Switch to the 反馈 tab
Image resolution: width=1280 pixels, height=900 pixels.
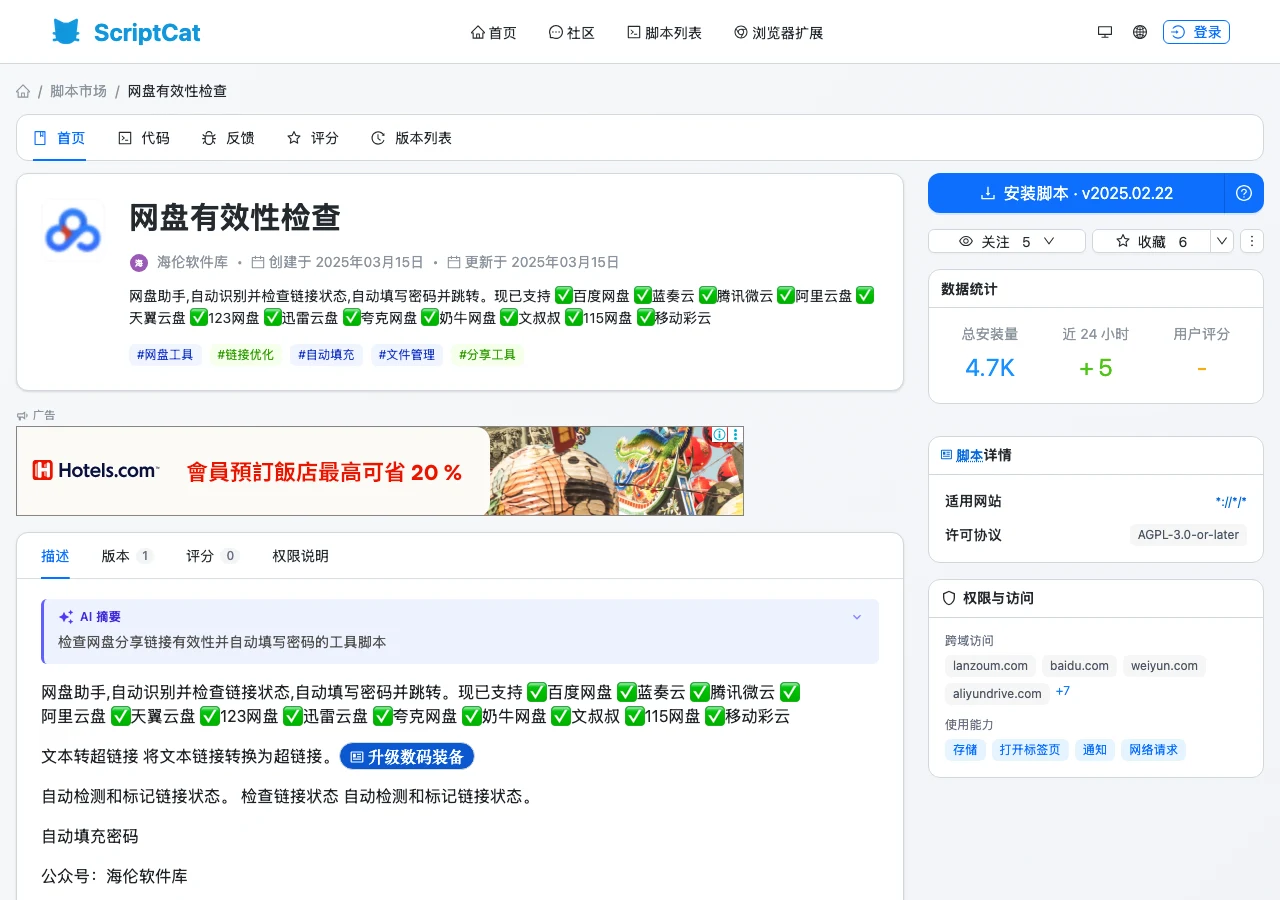pyautogui.click(x=228, y=138)
